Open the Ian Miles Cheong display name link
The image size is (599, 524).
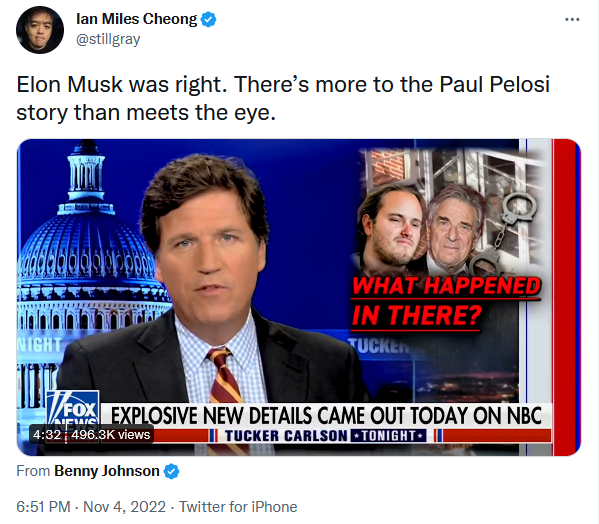[136, 19]
